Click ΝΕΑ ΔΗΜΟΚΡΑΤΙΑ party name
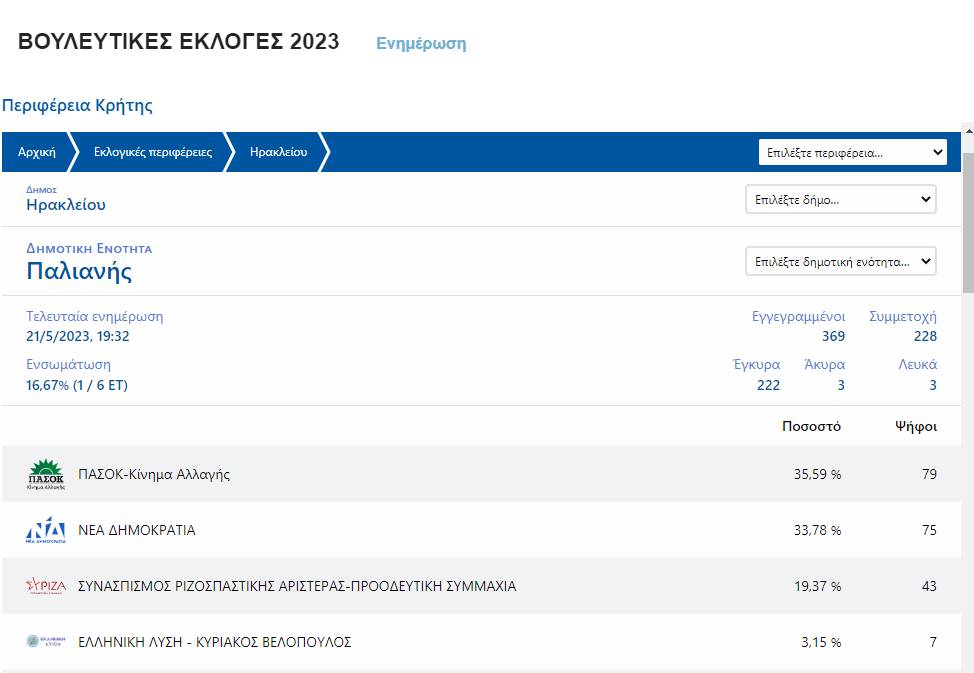This screenshot has height=673, width=974. tap(137, 530)
